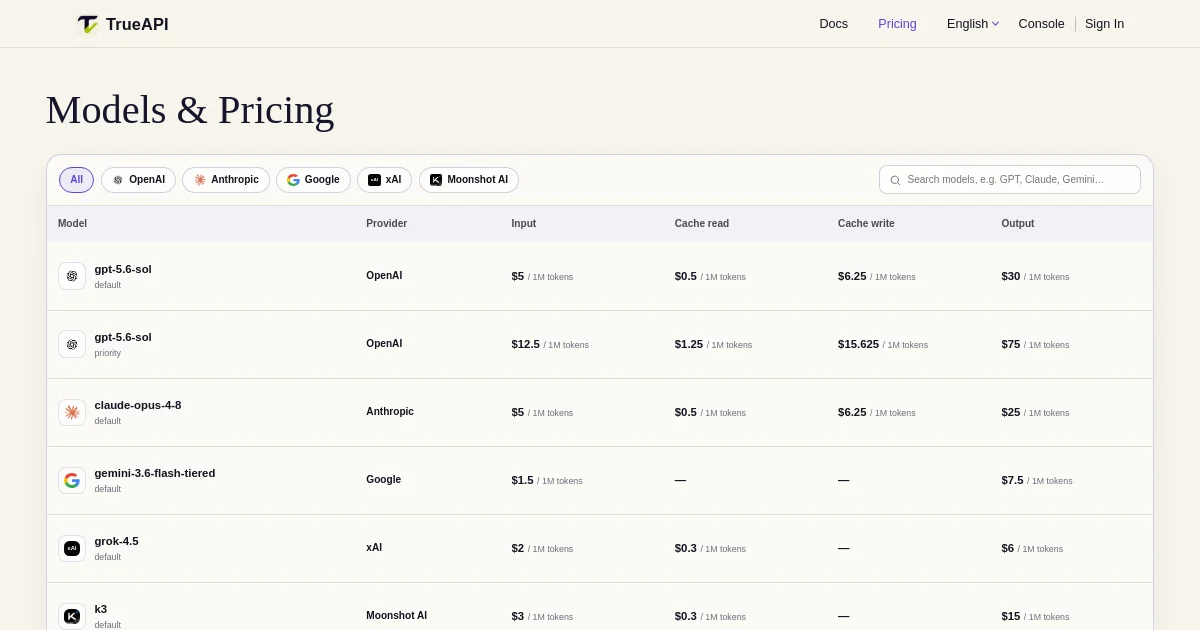Click the Cache read column header
This screenshot has width=1200, height=630.
click(702, 224)
